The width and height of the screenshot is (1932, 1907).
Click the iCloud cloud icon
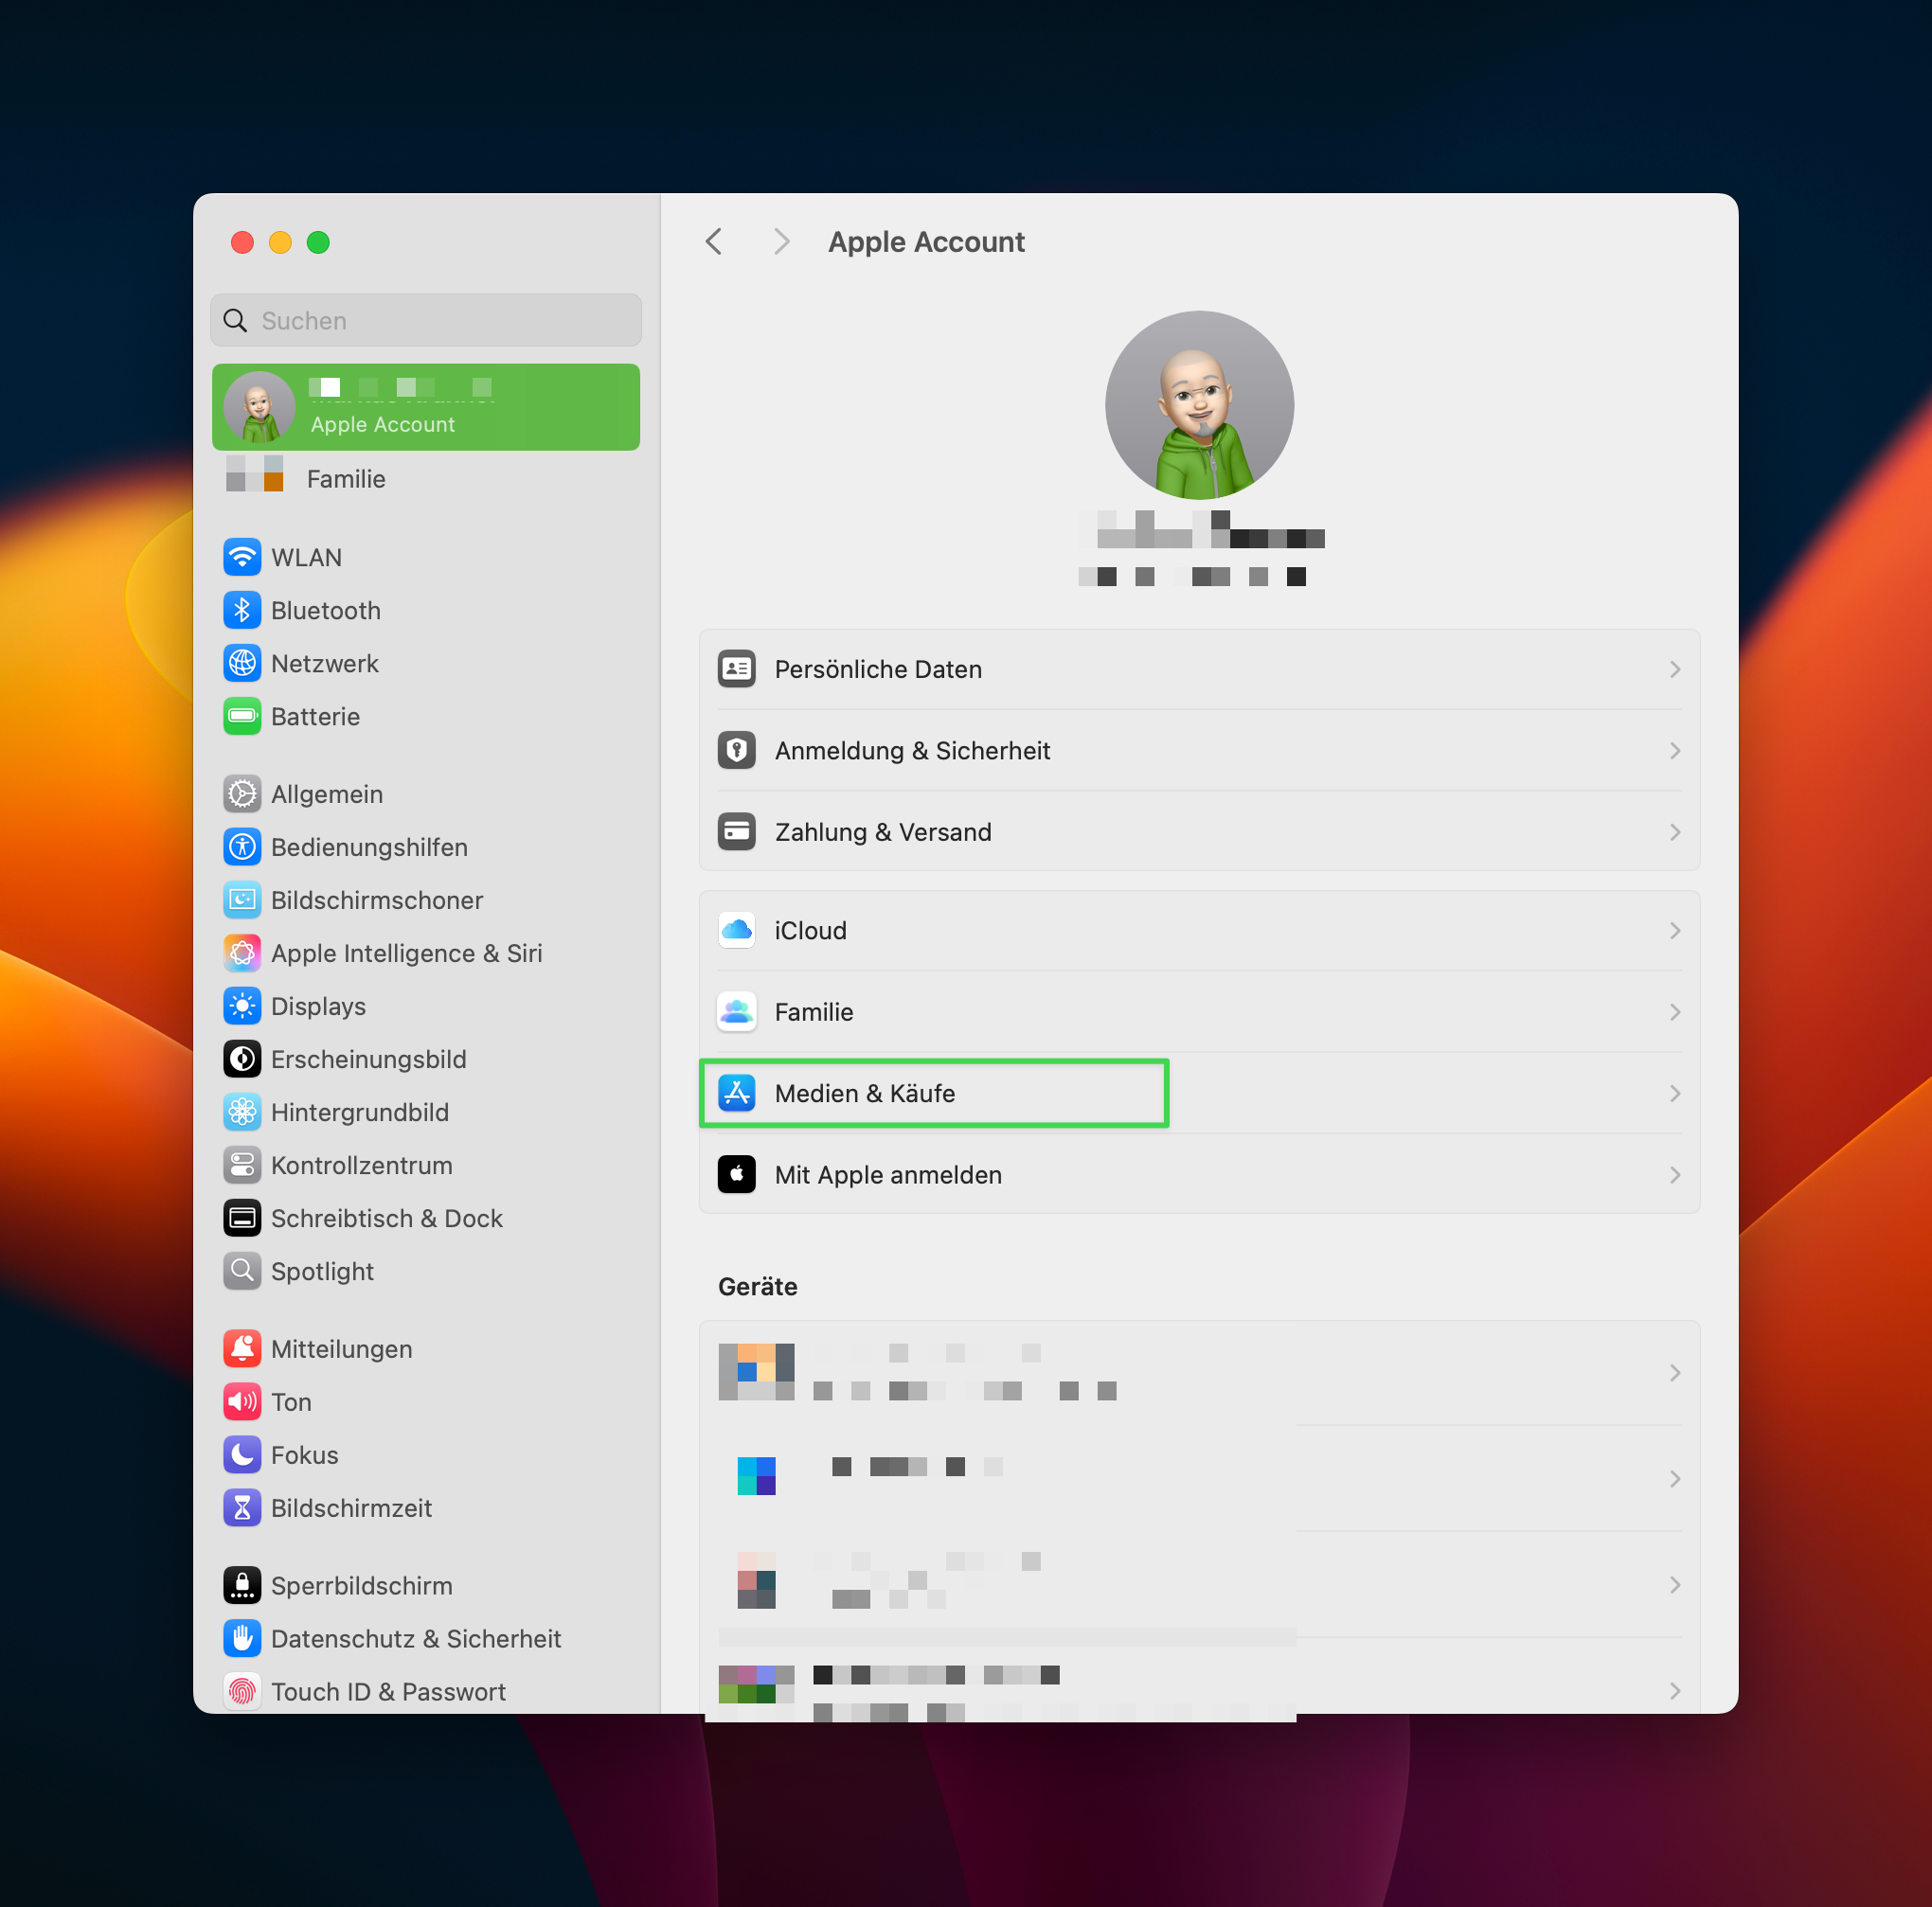(x=737, y=930)
